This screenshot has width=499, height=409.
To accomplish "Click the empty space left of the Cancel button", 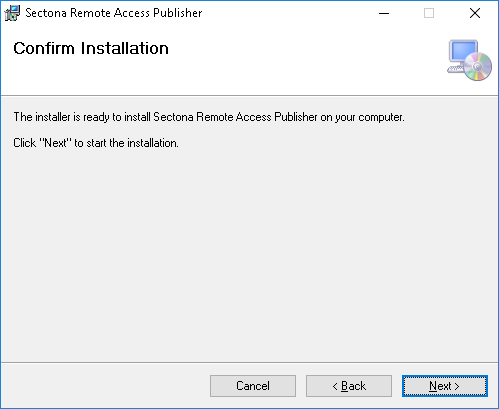I will pos(105,386).
